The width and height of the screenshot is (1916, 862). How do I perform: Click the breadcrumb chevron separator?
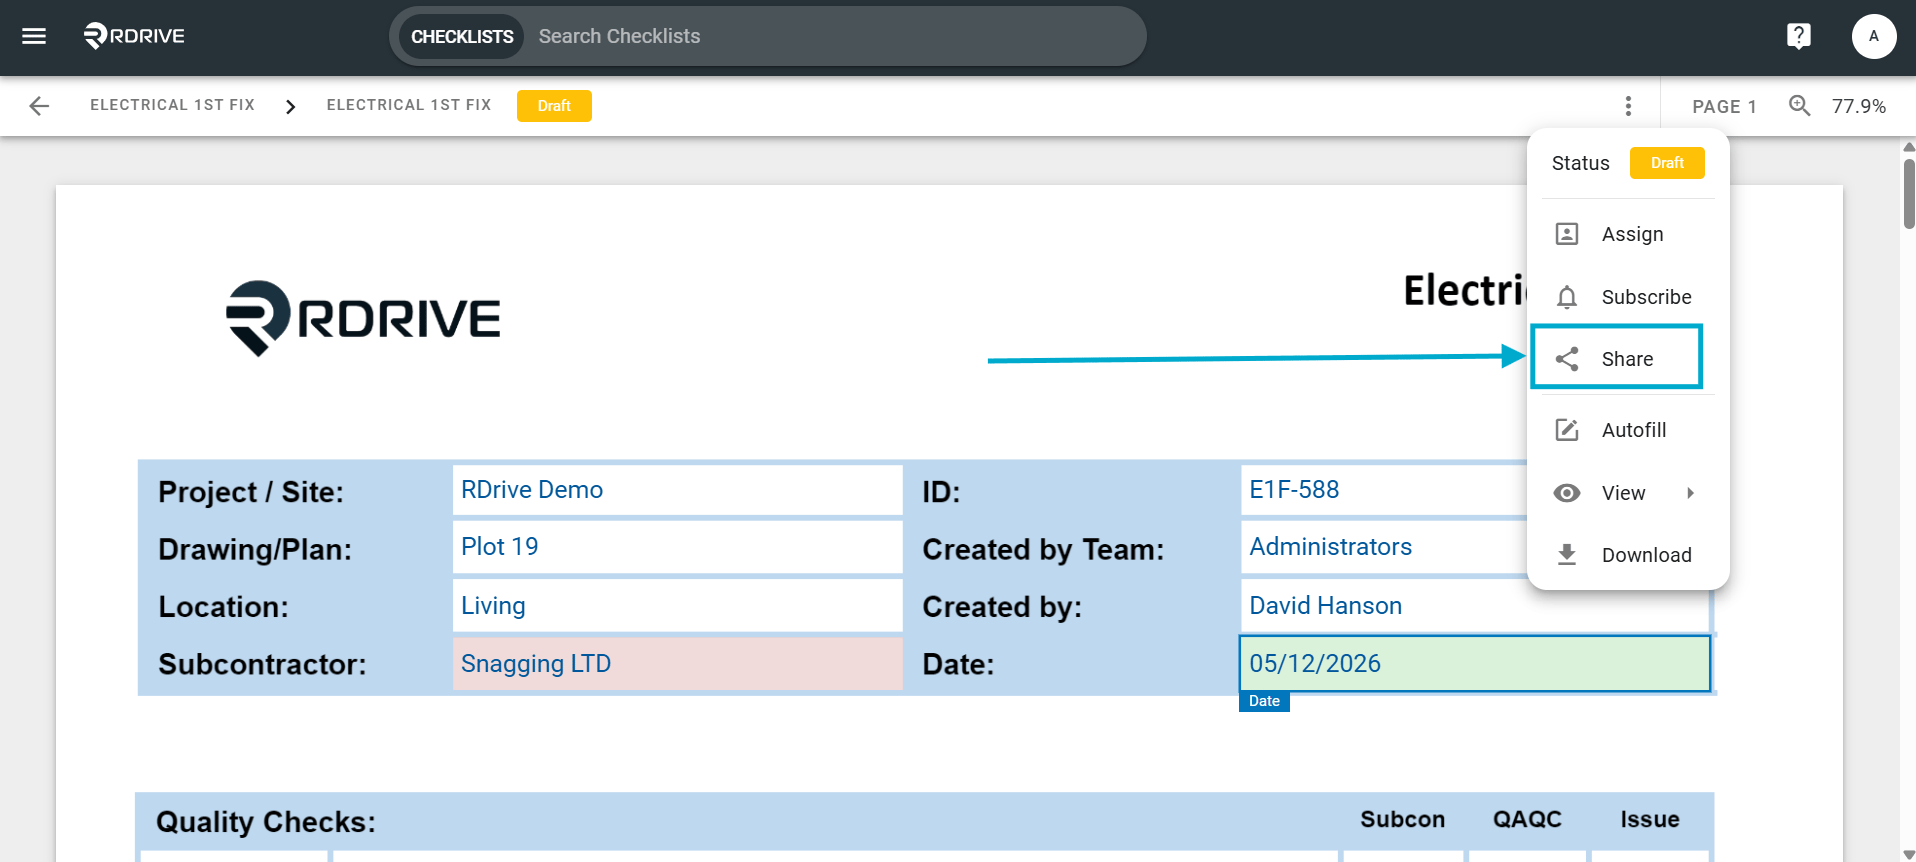[290, 106]
